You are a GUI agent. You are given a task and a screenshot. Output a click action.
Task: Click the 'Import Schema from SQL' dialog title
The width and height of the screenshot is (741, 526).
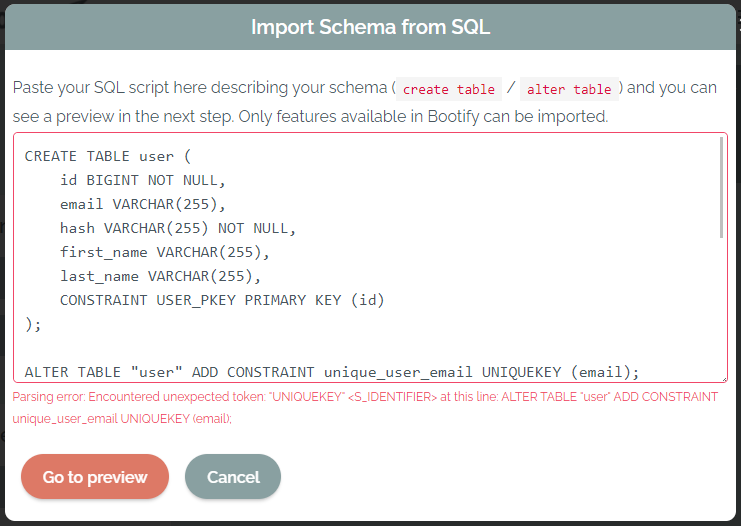tap(370, 27)
